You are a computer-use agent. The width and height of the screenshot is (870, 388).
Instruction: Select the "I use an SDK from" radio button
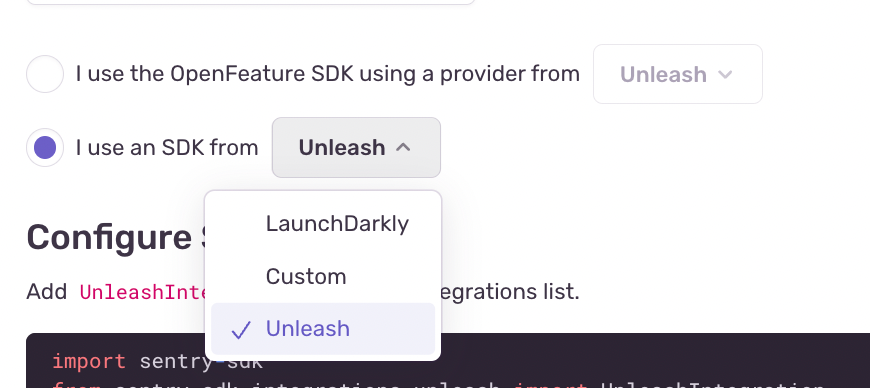click(45, 148)
